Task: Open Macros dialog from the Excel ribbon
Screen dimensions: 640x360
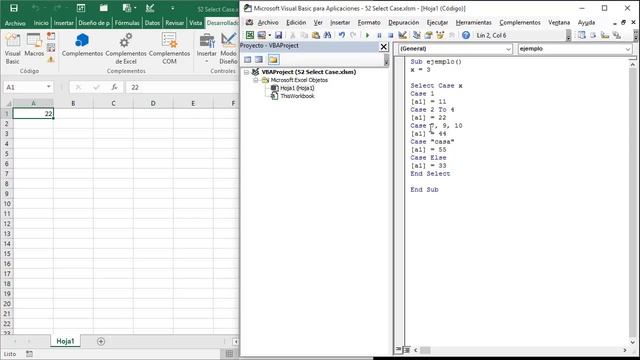Action: (34, 45)
